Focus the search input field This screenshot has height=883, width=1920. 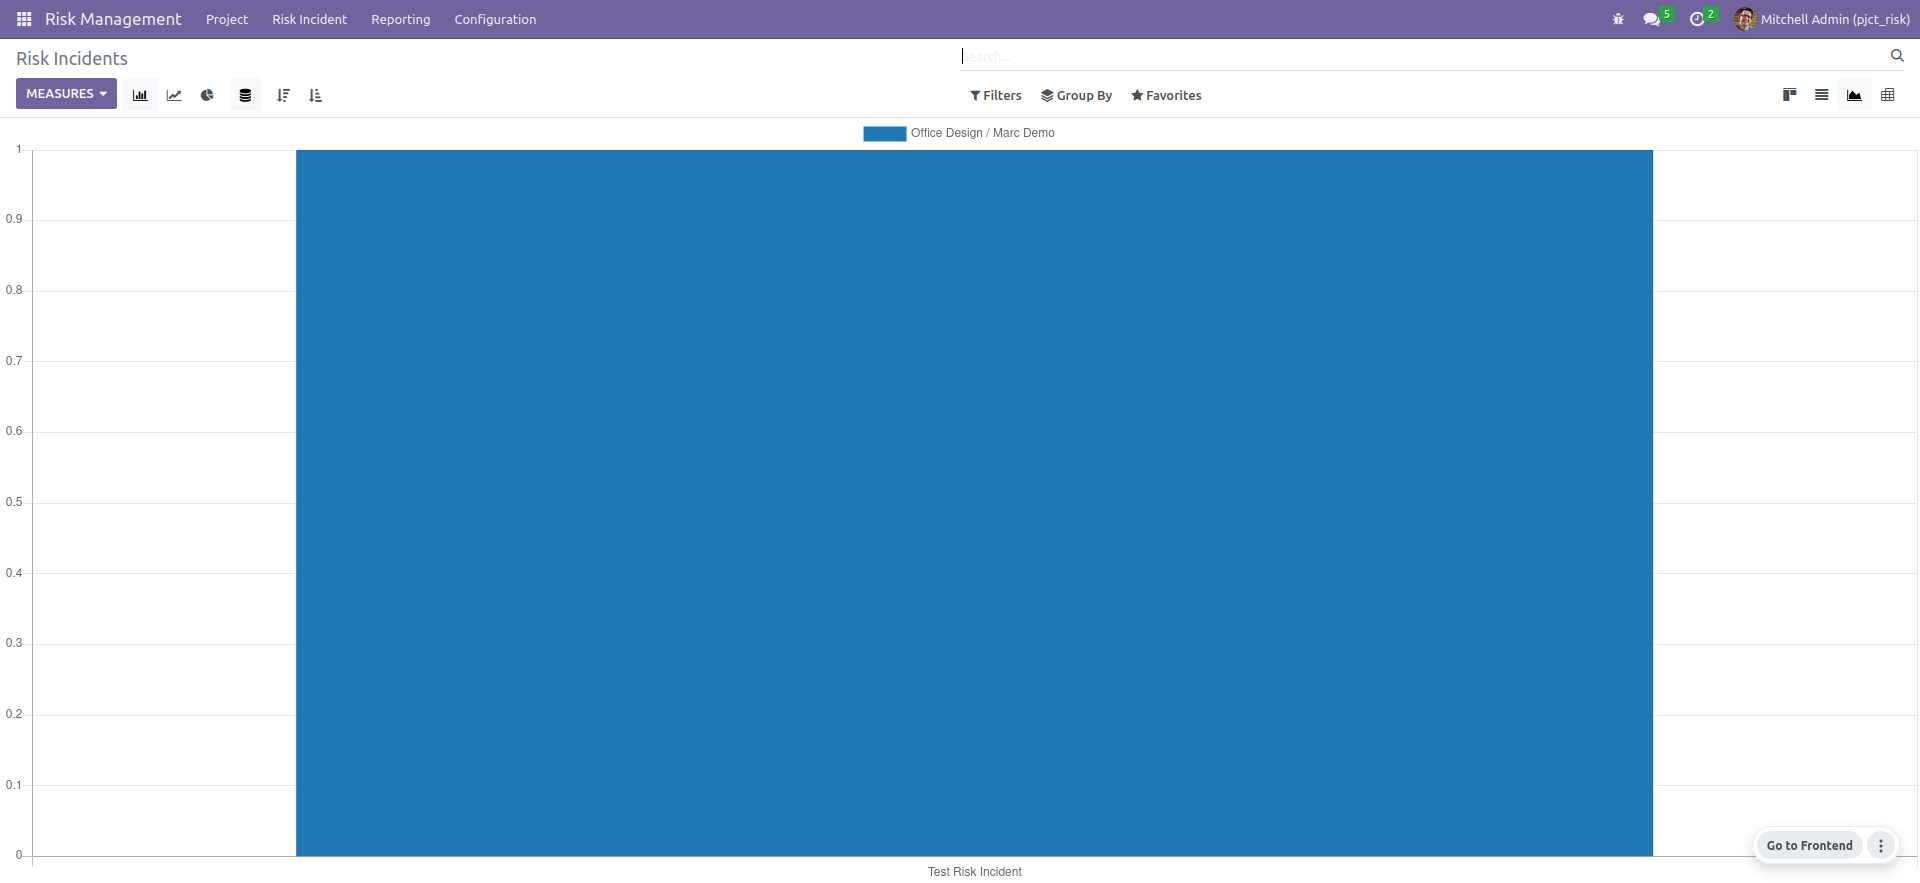tap(1422, 56)
